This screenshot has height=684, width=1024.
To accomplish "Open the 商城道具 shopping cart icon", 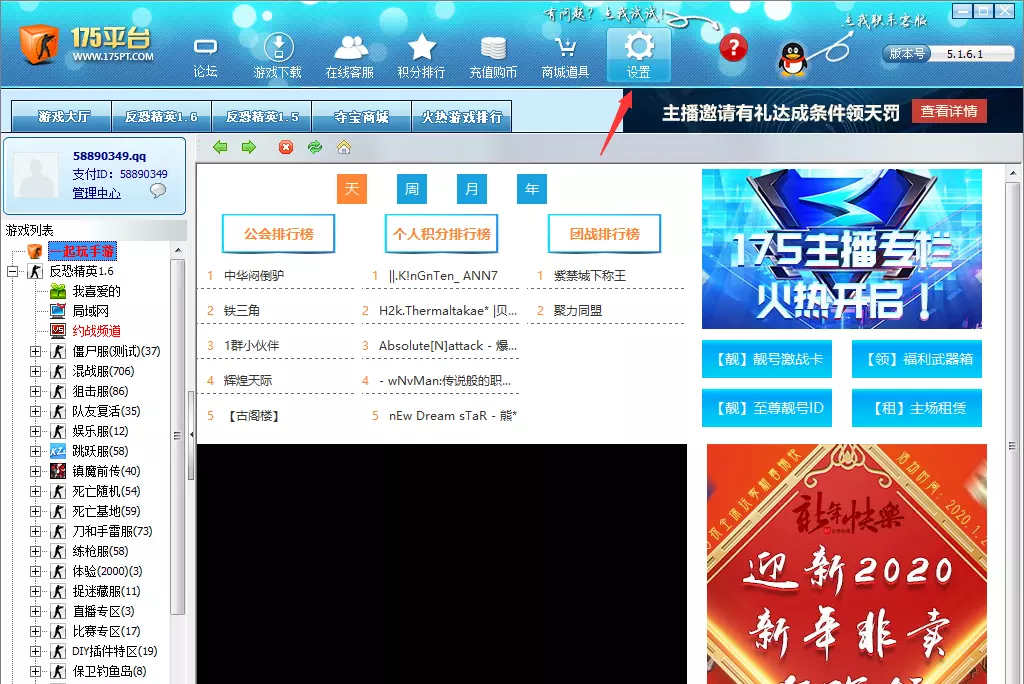I will click(566, 47).
